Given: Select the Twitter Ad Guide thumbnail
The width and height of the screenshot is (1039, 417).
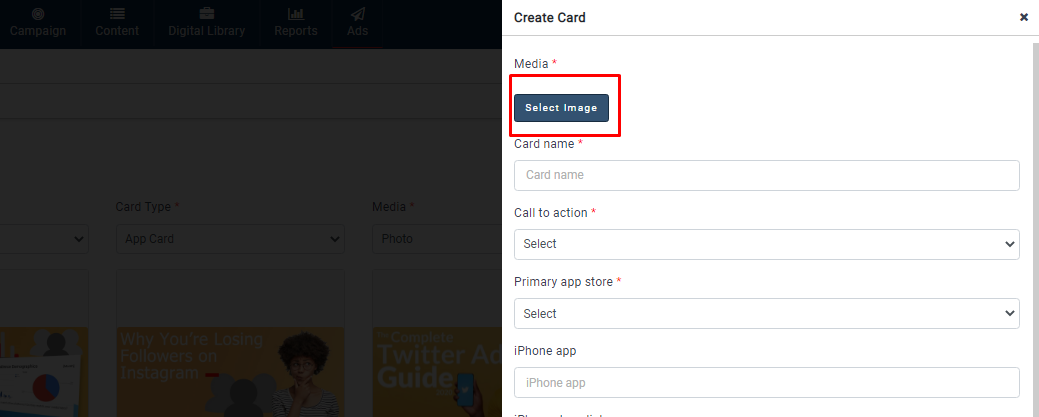Looking at the screenshot, I should [x=435, y=370].
